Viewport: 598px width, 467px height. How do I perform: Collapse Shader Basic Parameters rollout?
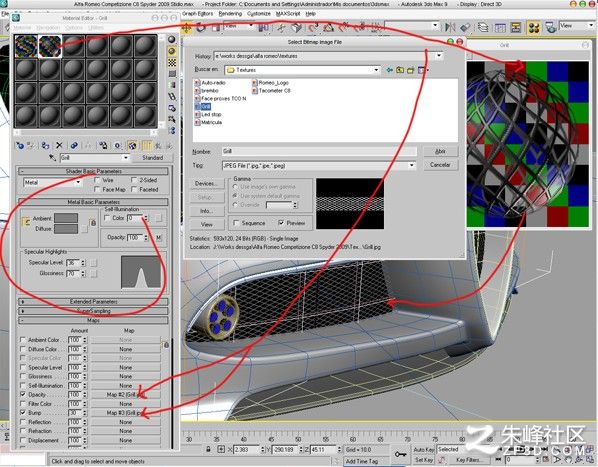[x=93, y=171]
